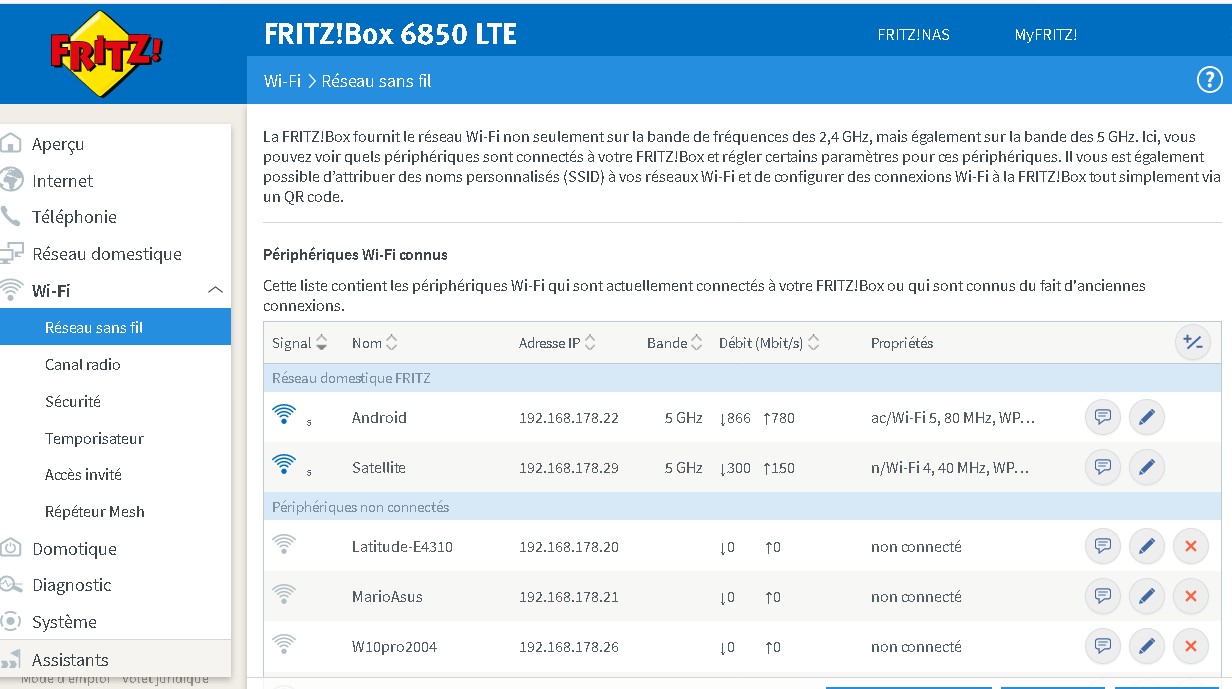Click the grey Wi-Fi icon for W10pro2004
The width and height of the screenshot is (1232, 689).
tap(284, 644)
